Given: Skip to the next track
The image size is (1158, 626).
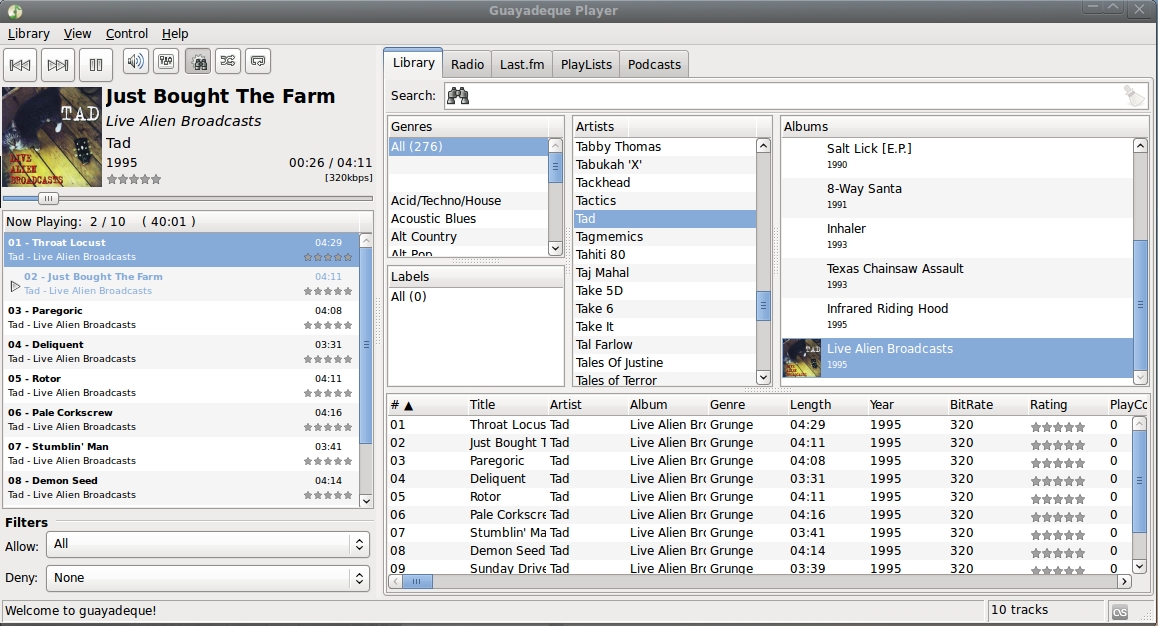Looking at the screenshot, I should click(x=58, y=65).
